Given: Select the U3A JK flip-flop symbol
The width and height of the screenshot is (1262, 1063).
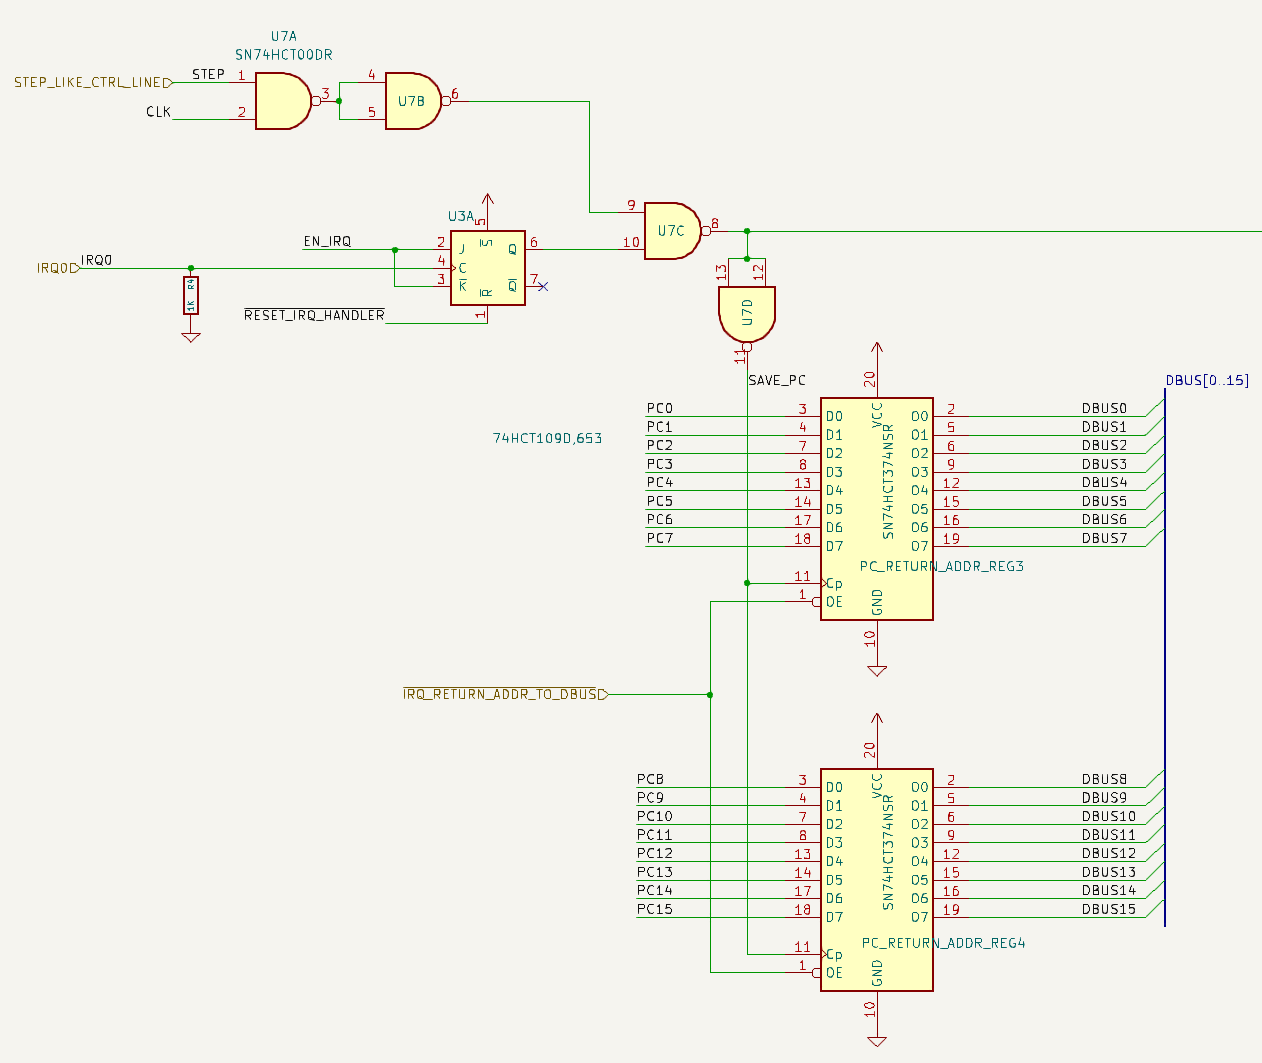Looking at the screenshot, I should point(487,270).
